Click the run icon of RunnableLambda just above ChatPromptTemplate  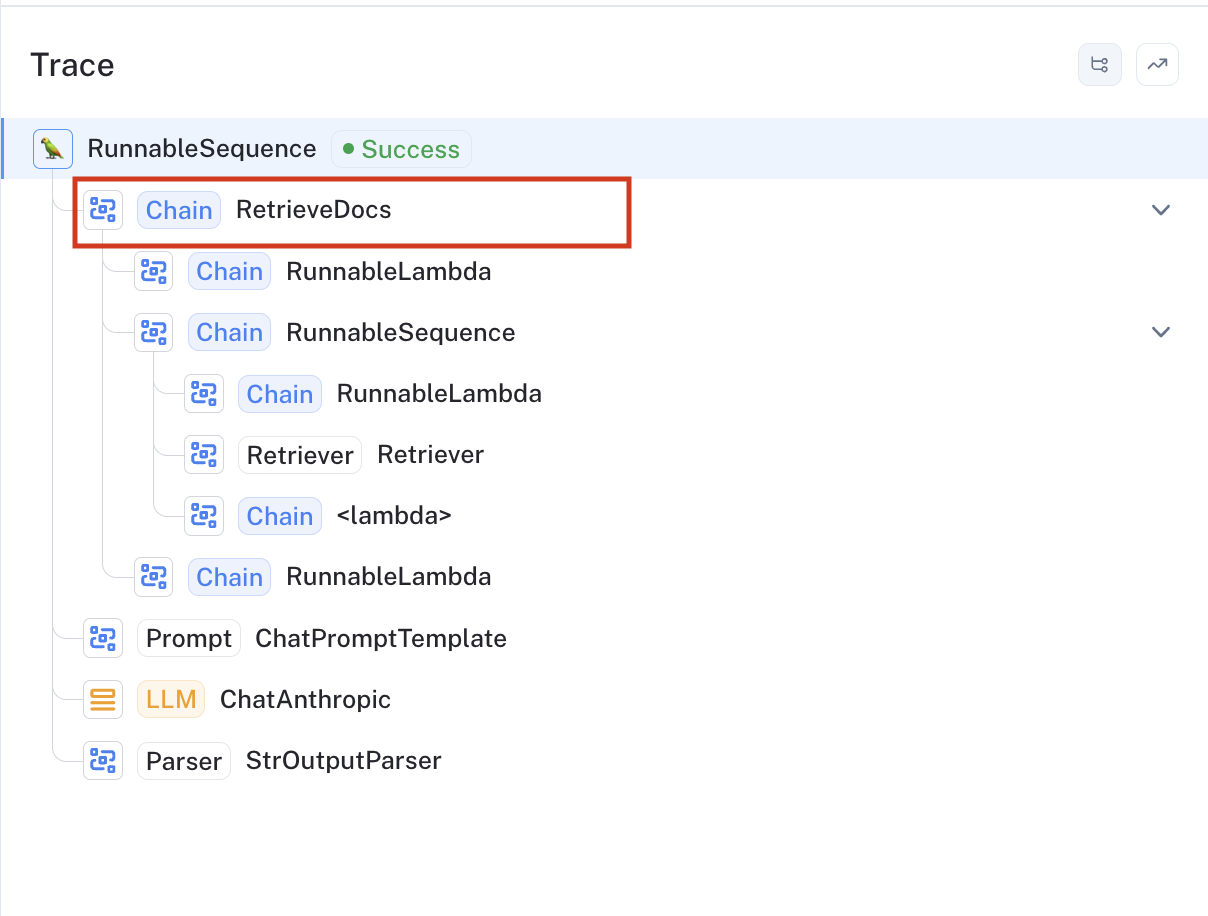pyautogui.click(x=153, y=577)
